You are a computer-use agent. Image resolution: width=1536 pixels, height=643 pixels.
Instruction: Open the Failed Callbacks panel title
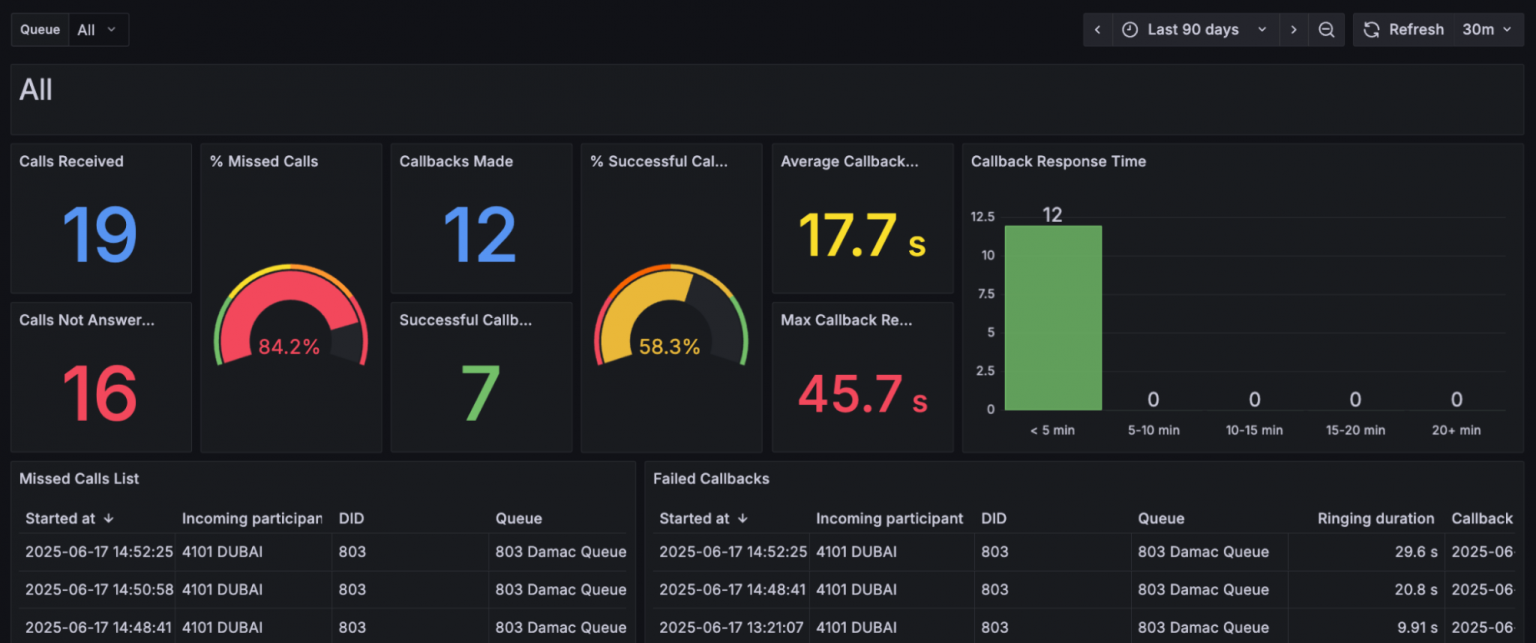point(711,479)
